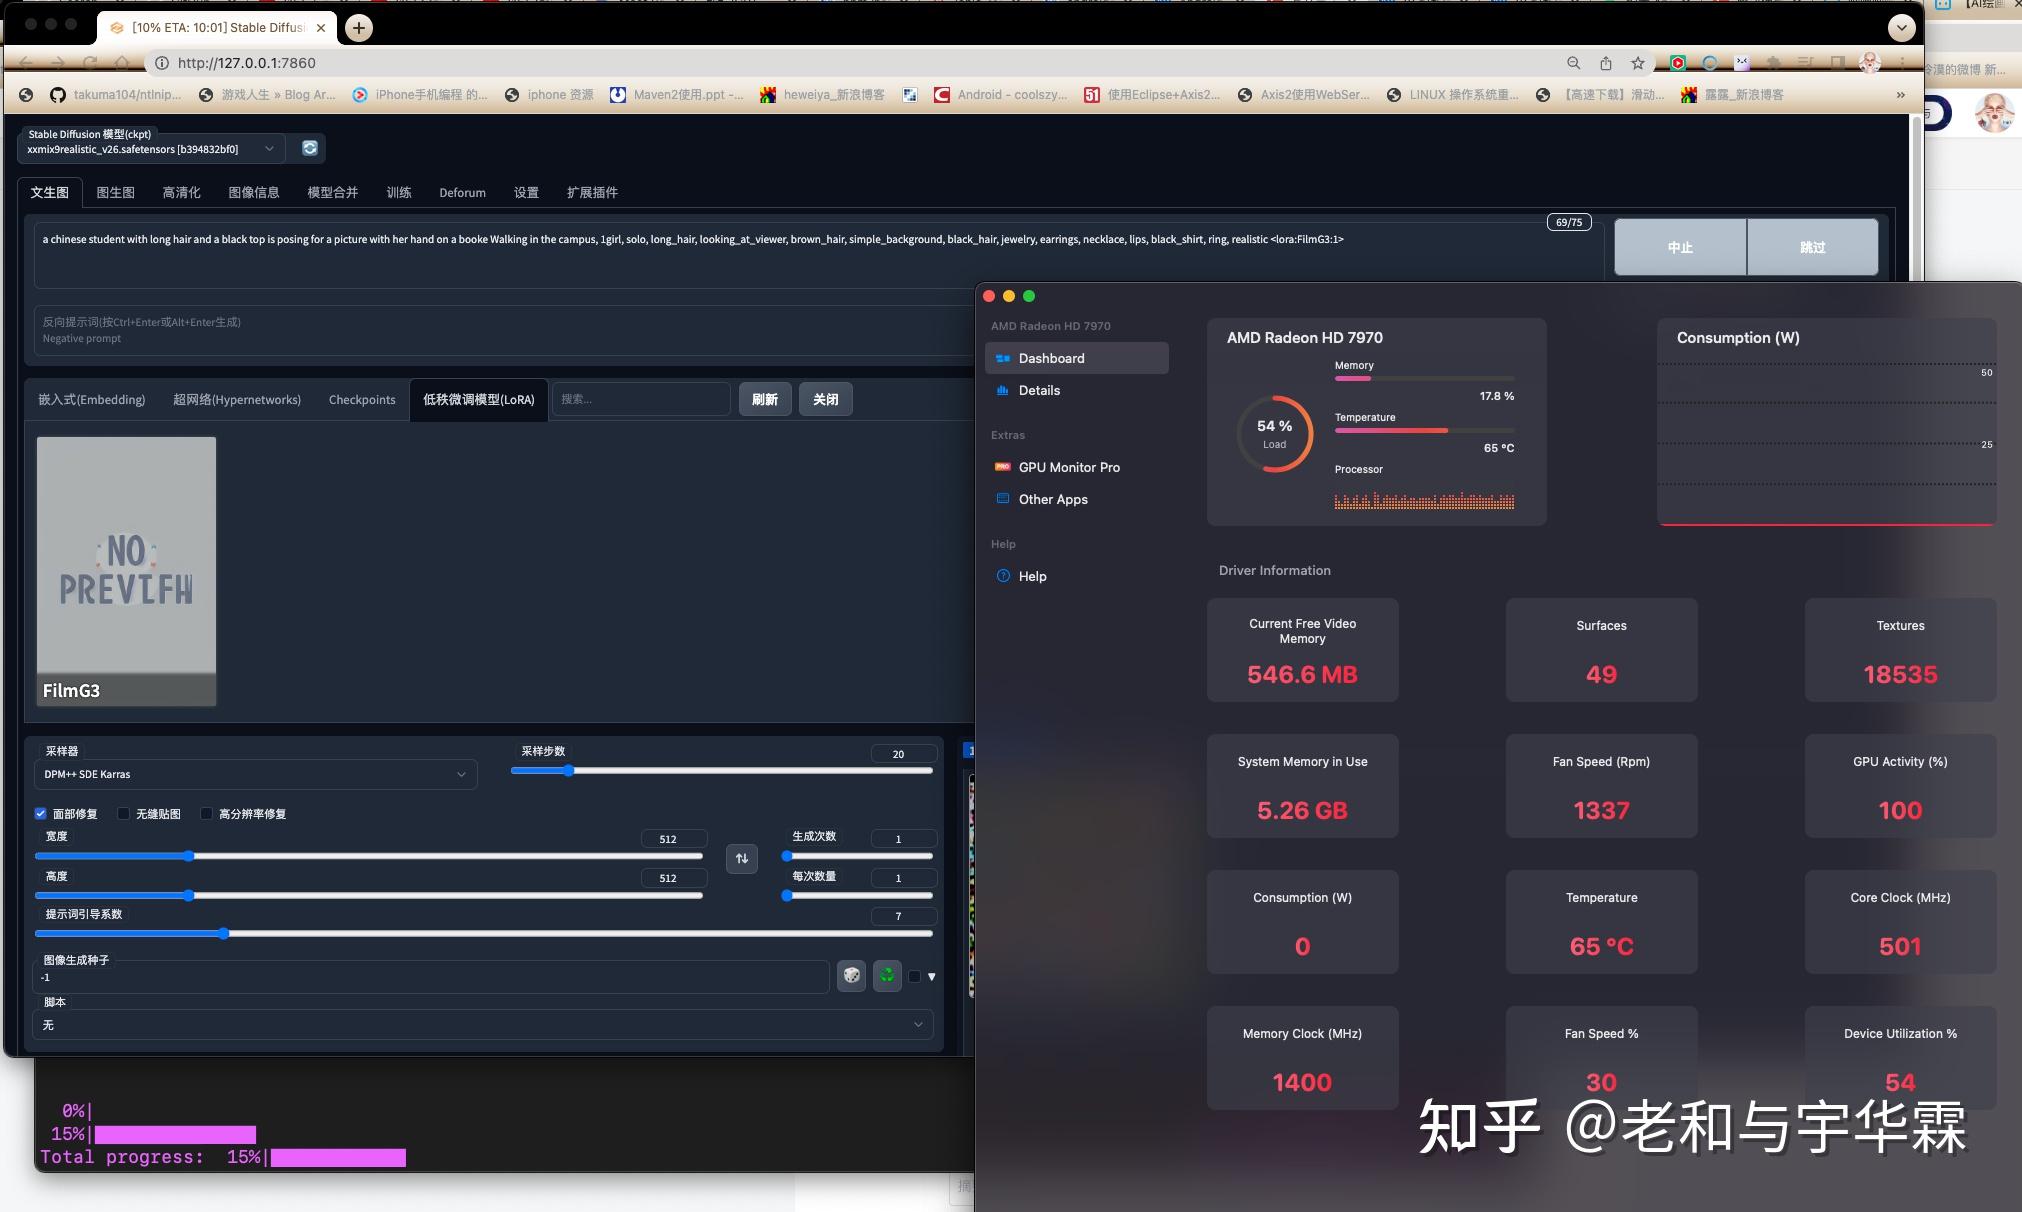The image size is (2022, 1212).
Task: Click the site info icon in address bar
Action: 160,63
